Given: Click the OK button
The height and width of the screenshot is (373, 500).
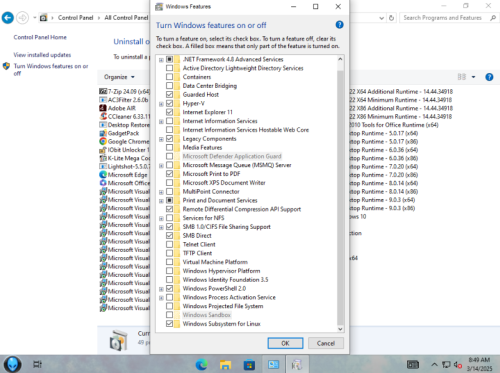Looking at the screenshot, I should pos(285,343).
